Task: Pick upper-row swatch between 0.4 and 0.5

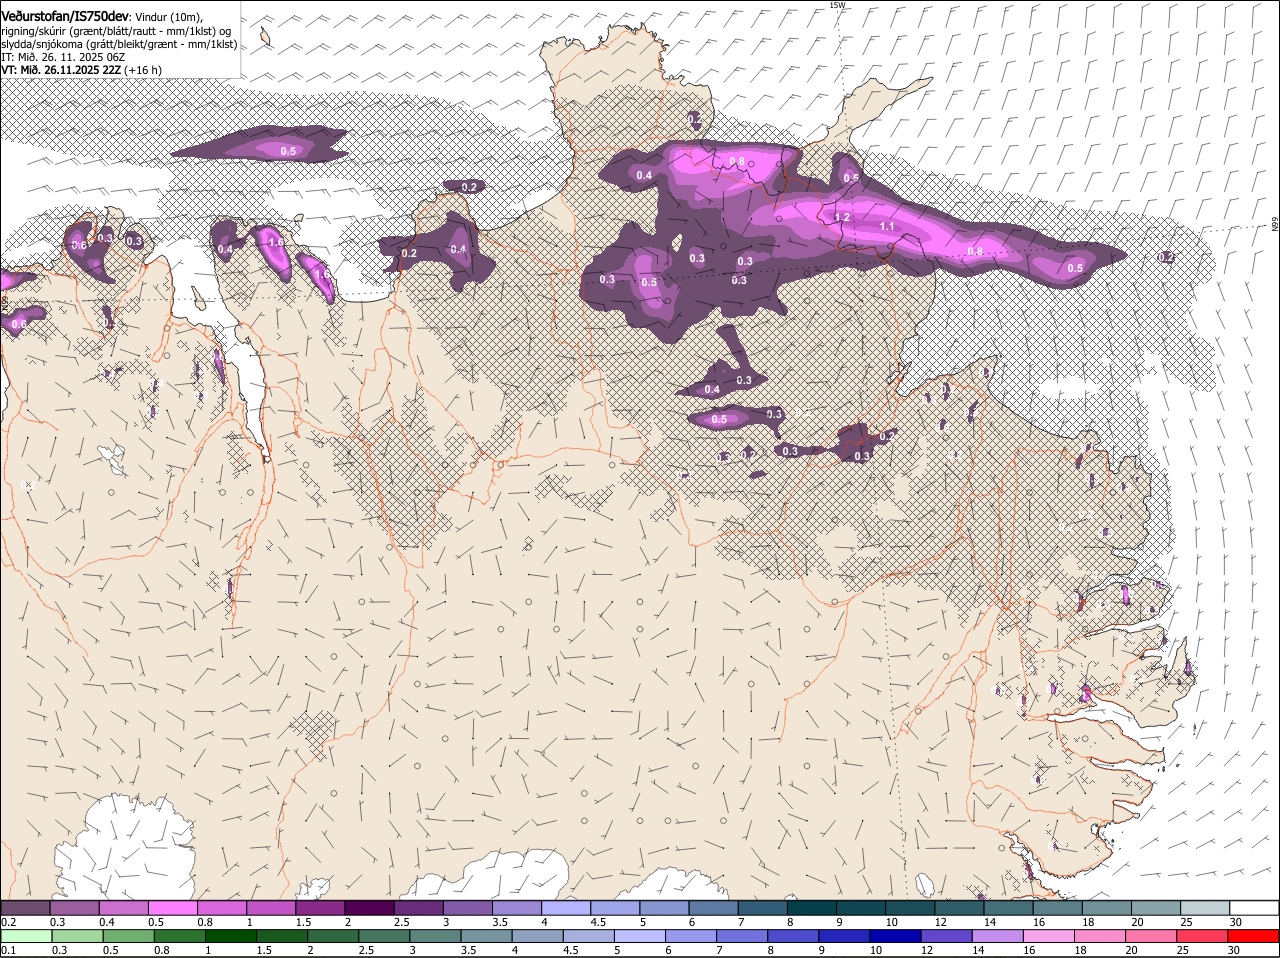Action: (124, 907)
